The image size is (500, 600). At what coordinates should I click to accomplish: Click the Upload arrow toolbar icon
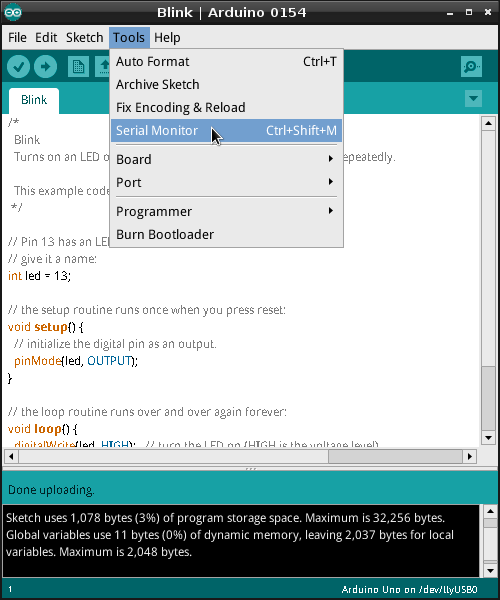pos(46,67)
